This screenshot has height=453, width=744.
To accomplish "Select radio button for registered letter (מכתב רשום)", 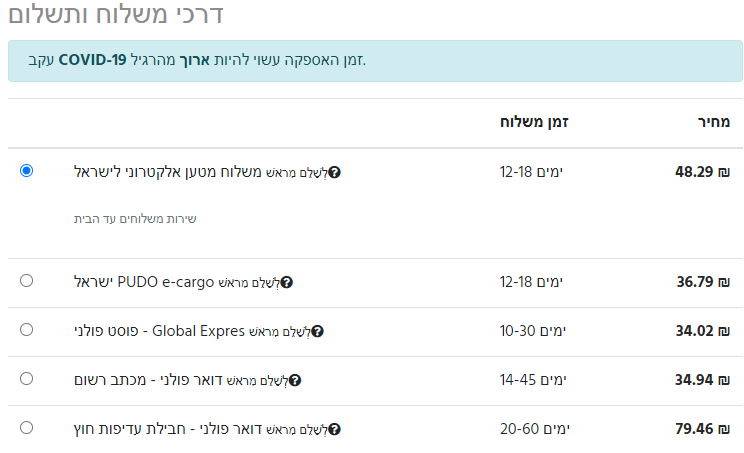I will coord(26,379).
